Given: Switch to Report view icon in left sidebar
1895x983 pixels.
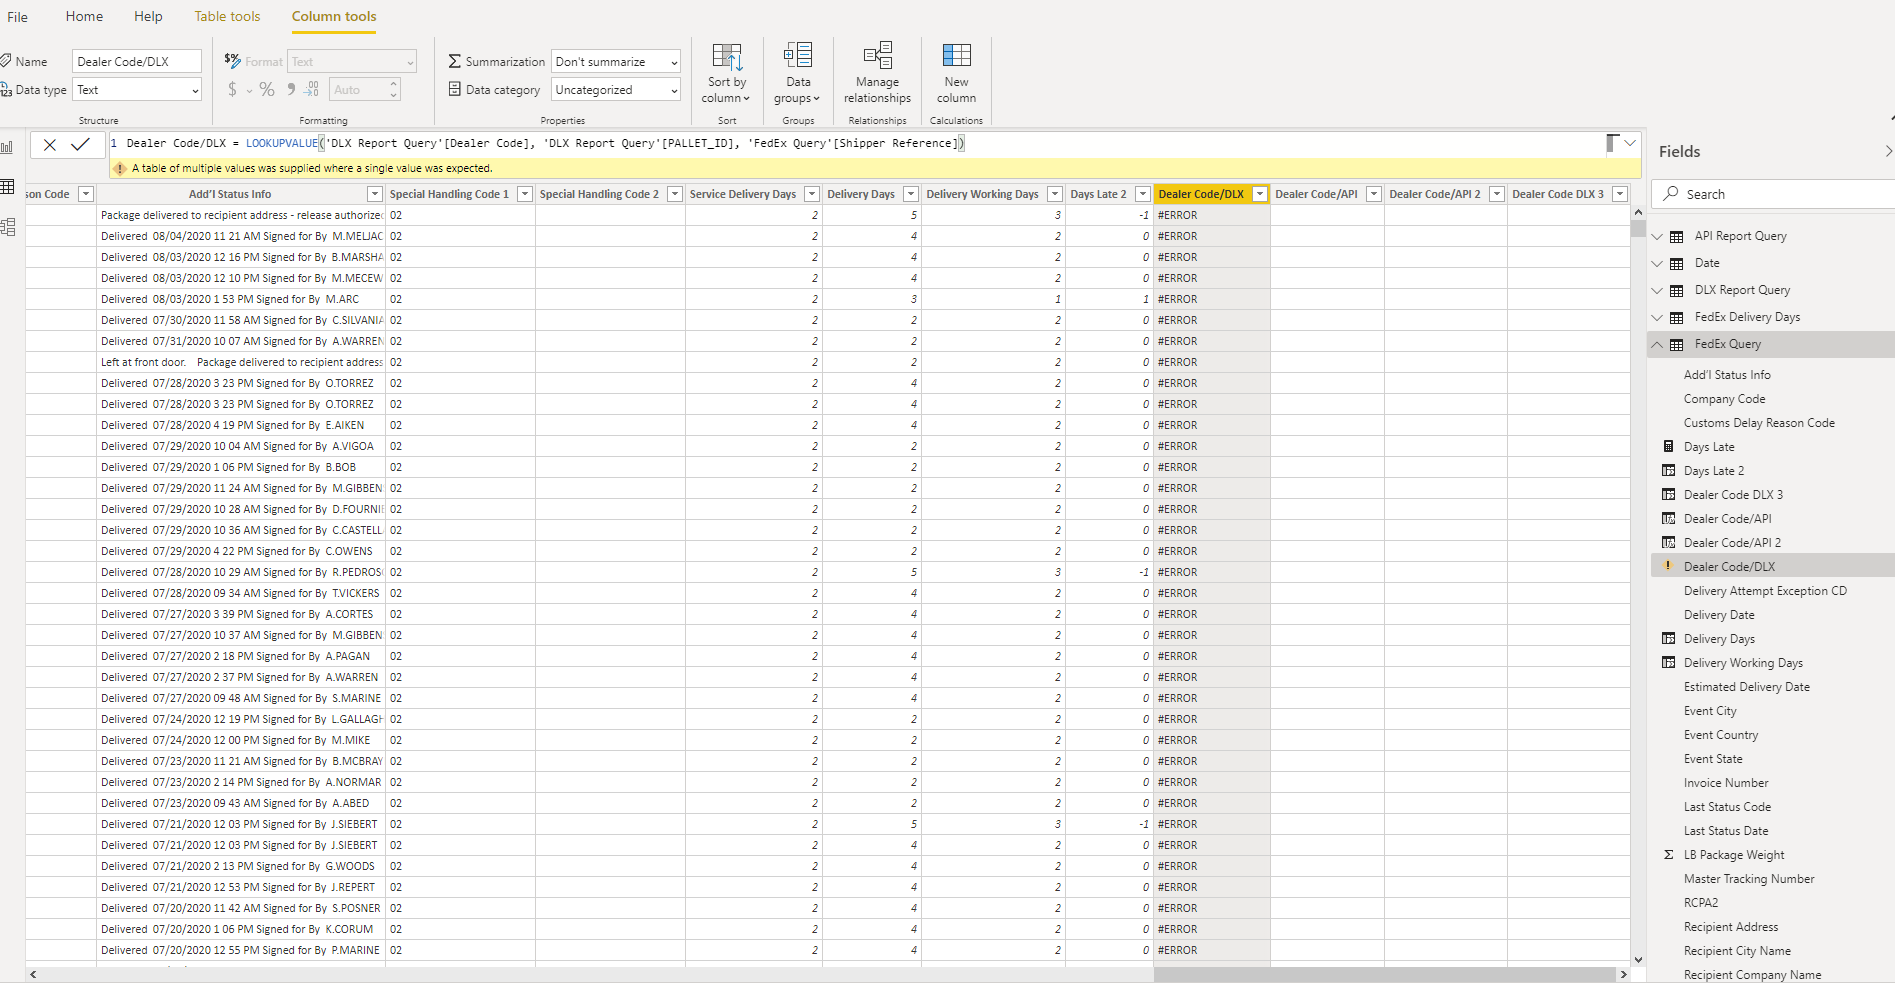Looking at the screenshot, I should [x=8, y=147].
